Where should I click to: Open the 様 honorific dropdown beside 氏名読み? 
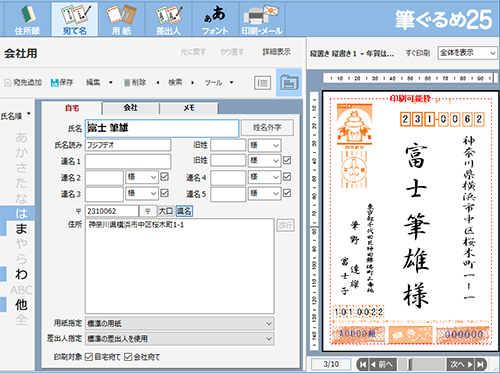tap(265, 145)
